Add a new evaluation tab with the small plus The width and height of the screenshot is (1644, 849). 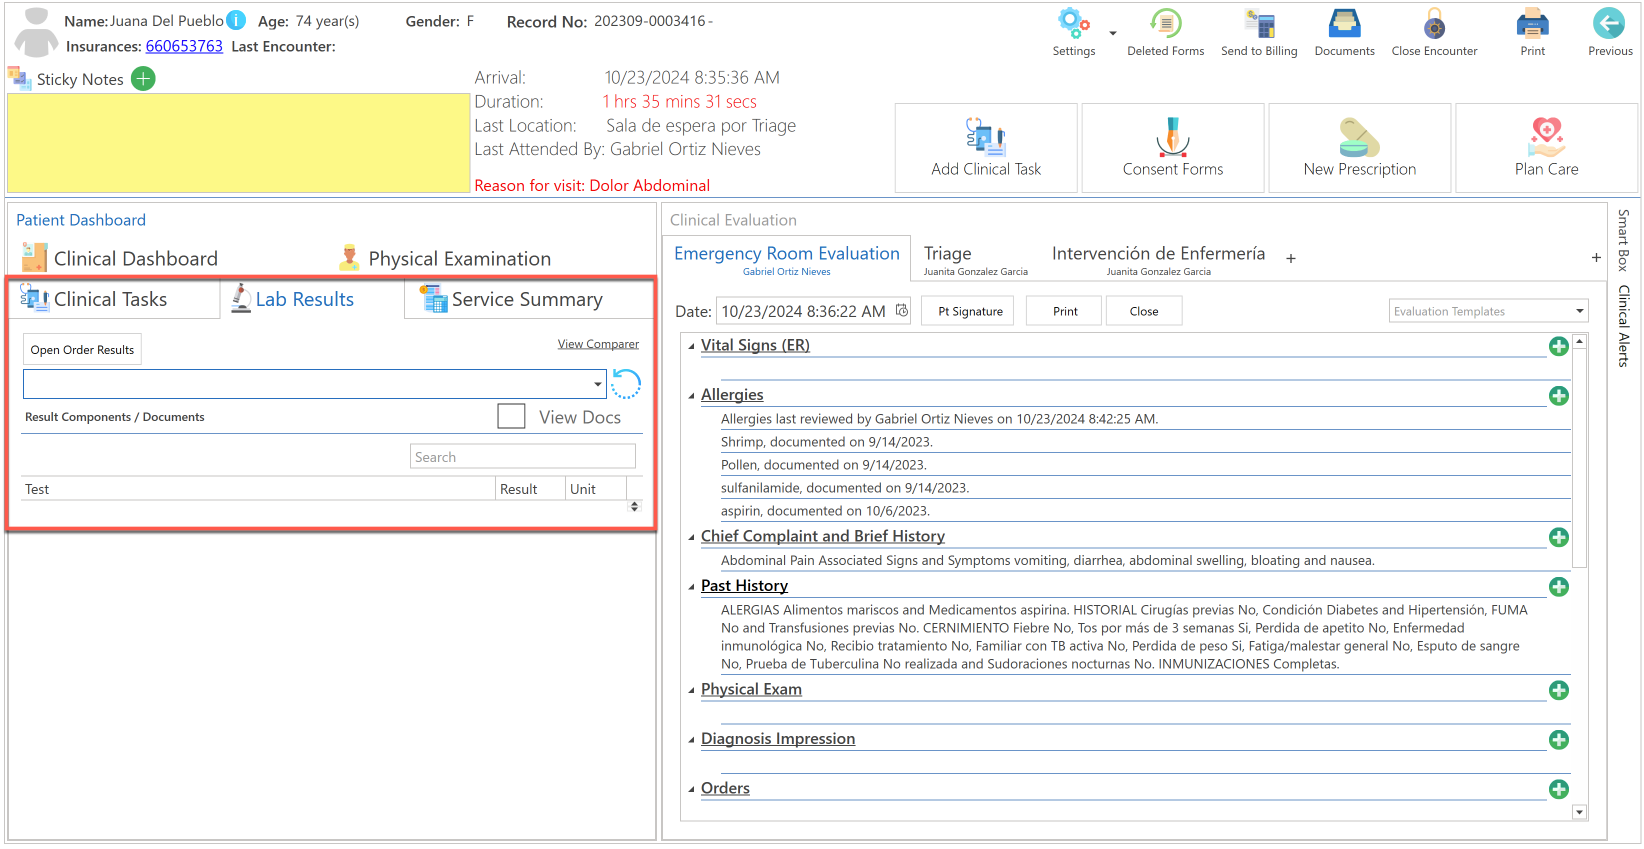pyautogui.click(x=1291, y=258)
